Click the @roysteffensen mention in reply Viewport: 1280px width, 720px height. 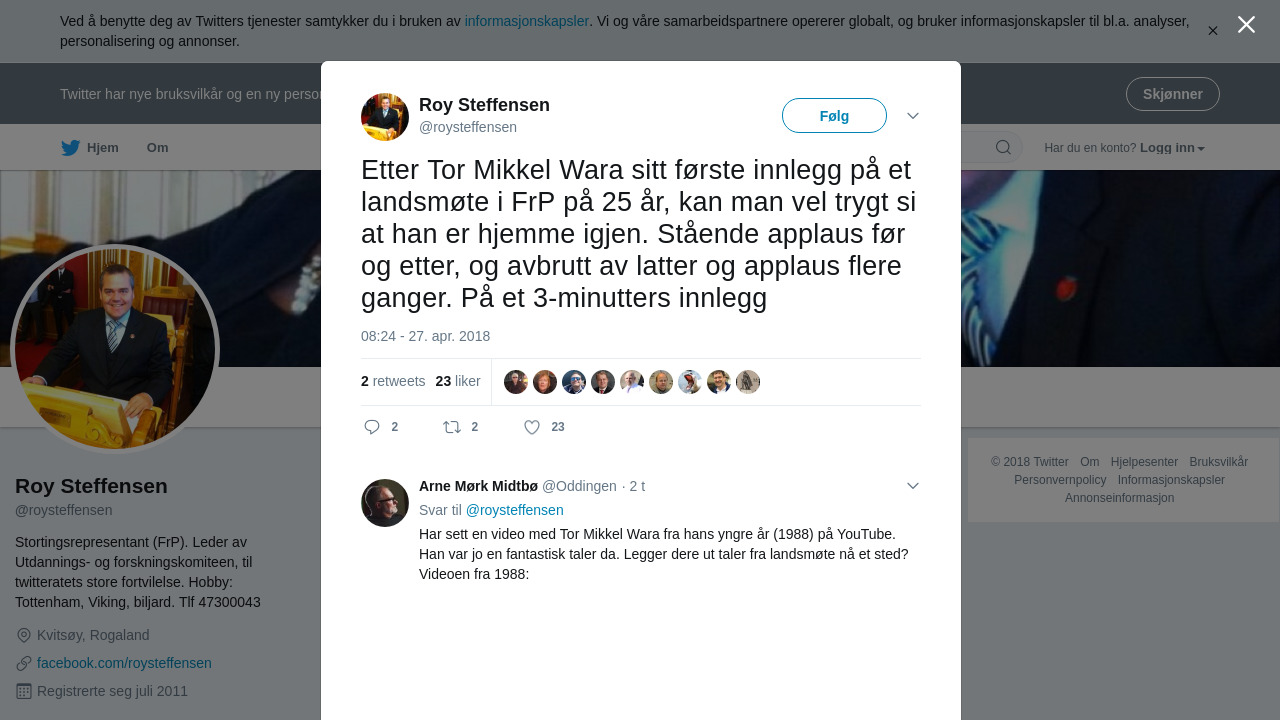pos(515,510)
